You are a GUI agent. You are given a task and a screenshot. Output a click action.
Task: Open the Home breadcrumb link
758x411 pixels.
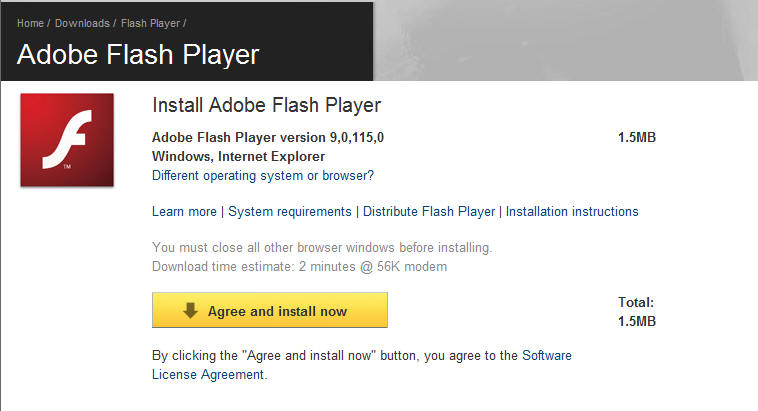[x=30, y=23]
